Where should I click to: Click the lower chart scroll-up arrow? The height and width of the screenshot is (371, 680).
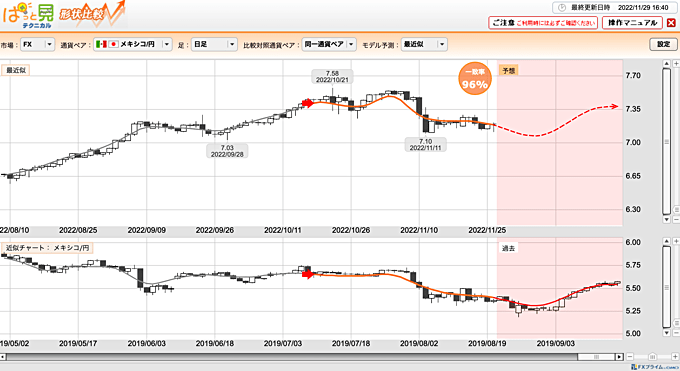pyautogui.click(x=667, y=241)
